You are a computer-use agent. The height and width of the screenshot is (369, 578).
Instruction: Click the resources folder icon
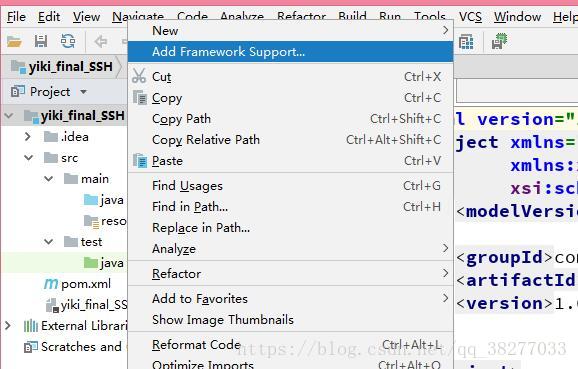tap(91, 221)
